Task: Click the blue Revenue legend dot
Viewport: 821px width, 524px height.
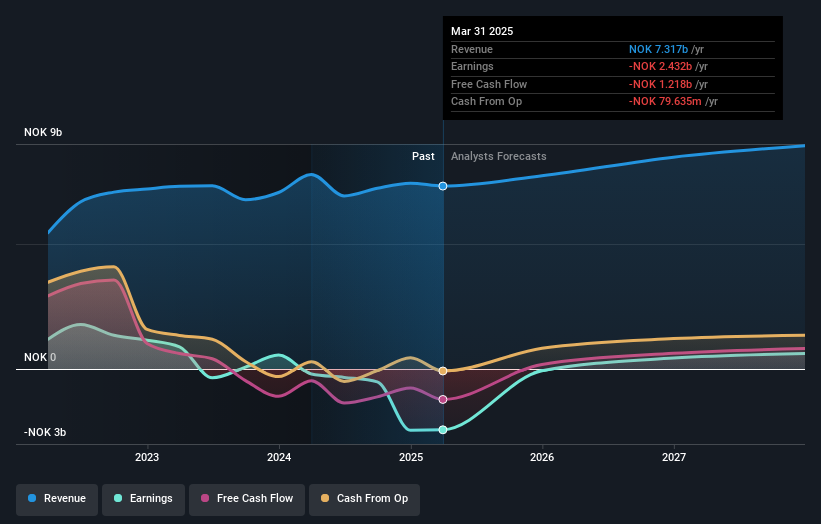Action: pyautogui.click(x=32, y=498)
